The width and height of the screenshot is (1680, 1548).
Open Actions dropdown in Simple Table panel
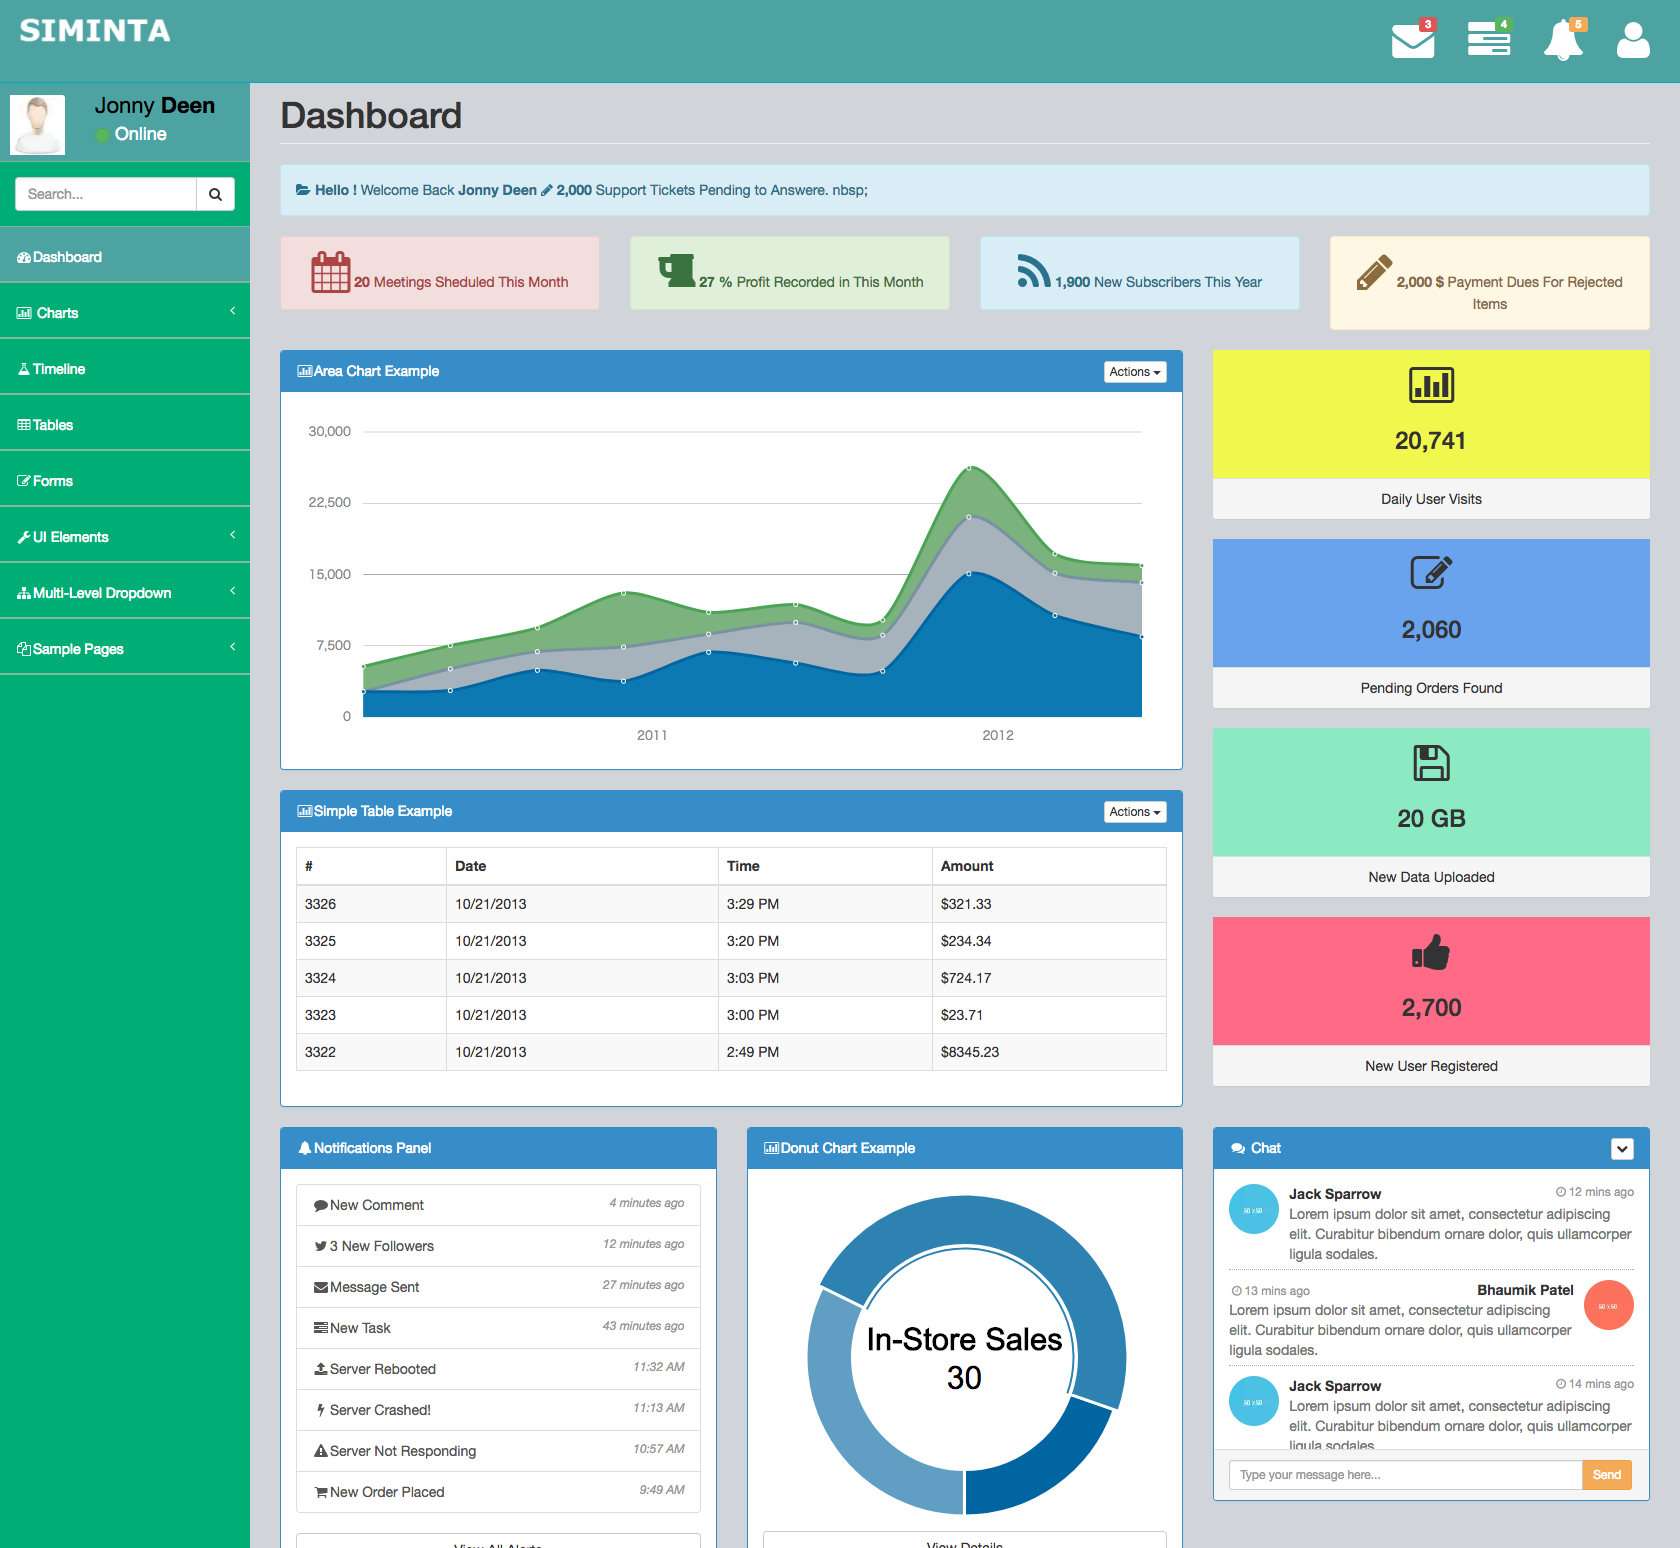click(1135, 812)
